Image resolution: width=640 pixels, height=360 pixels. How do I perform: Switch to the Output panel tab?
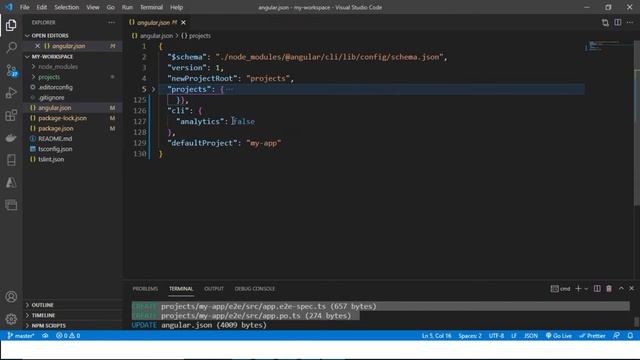click(x=214, y=289)
